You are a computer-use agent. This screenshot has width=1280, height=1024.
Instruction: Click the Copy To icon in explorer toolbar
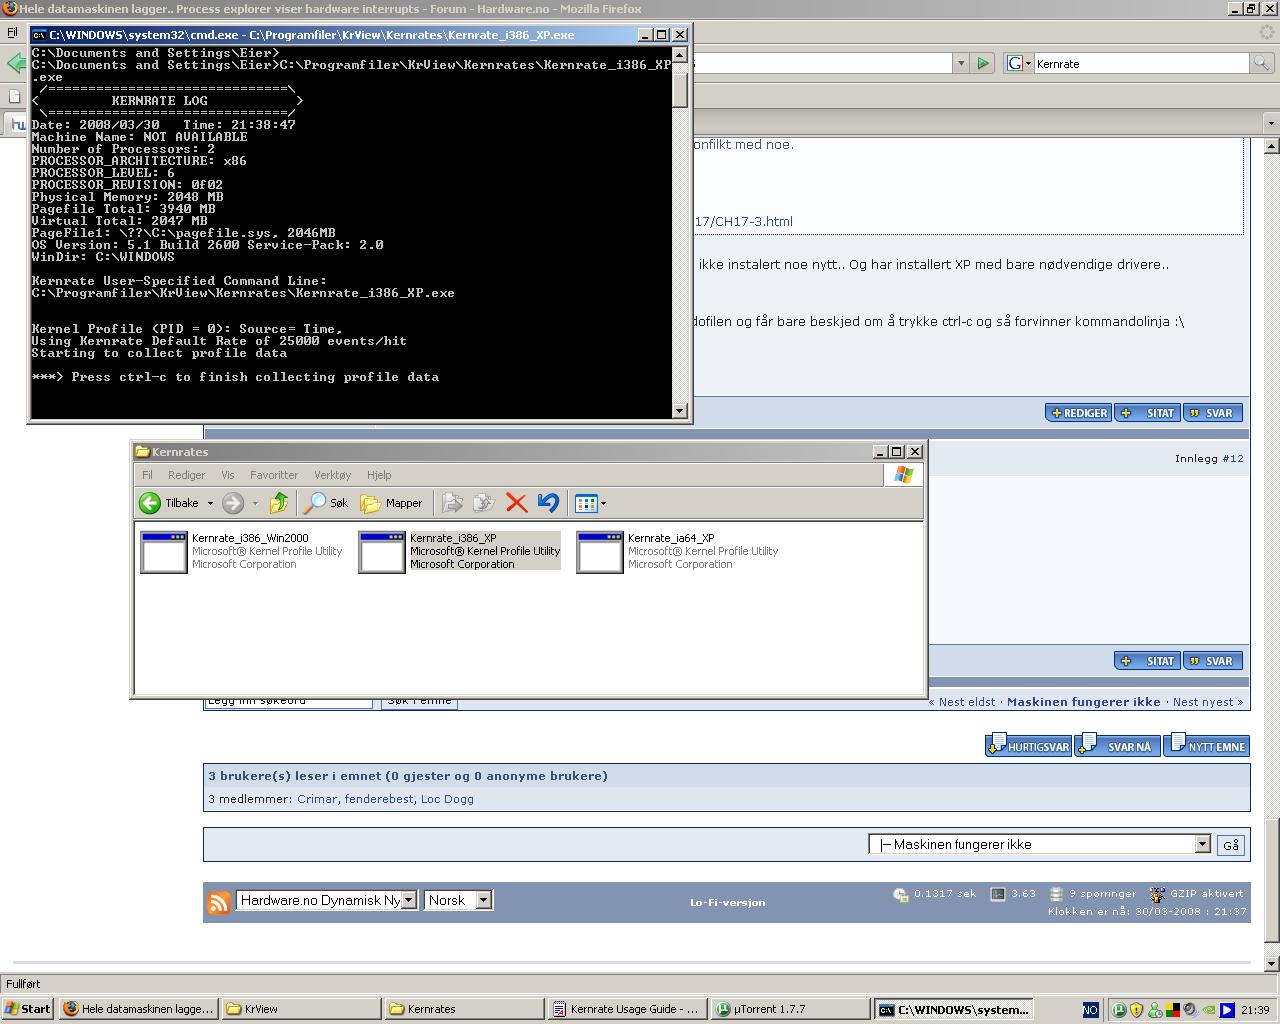(x=484, y=503)
